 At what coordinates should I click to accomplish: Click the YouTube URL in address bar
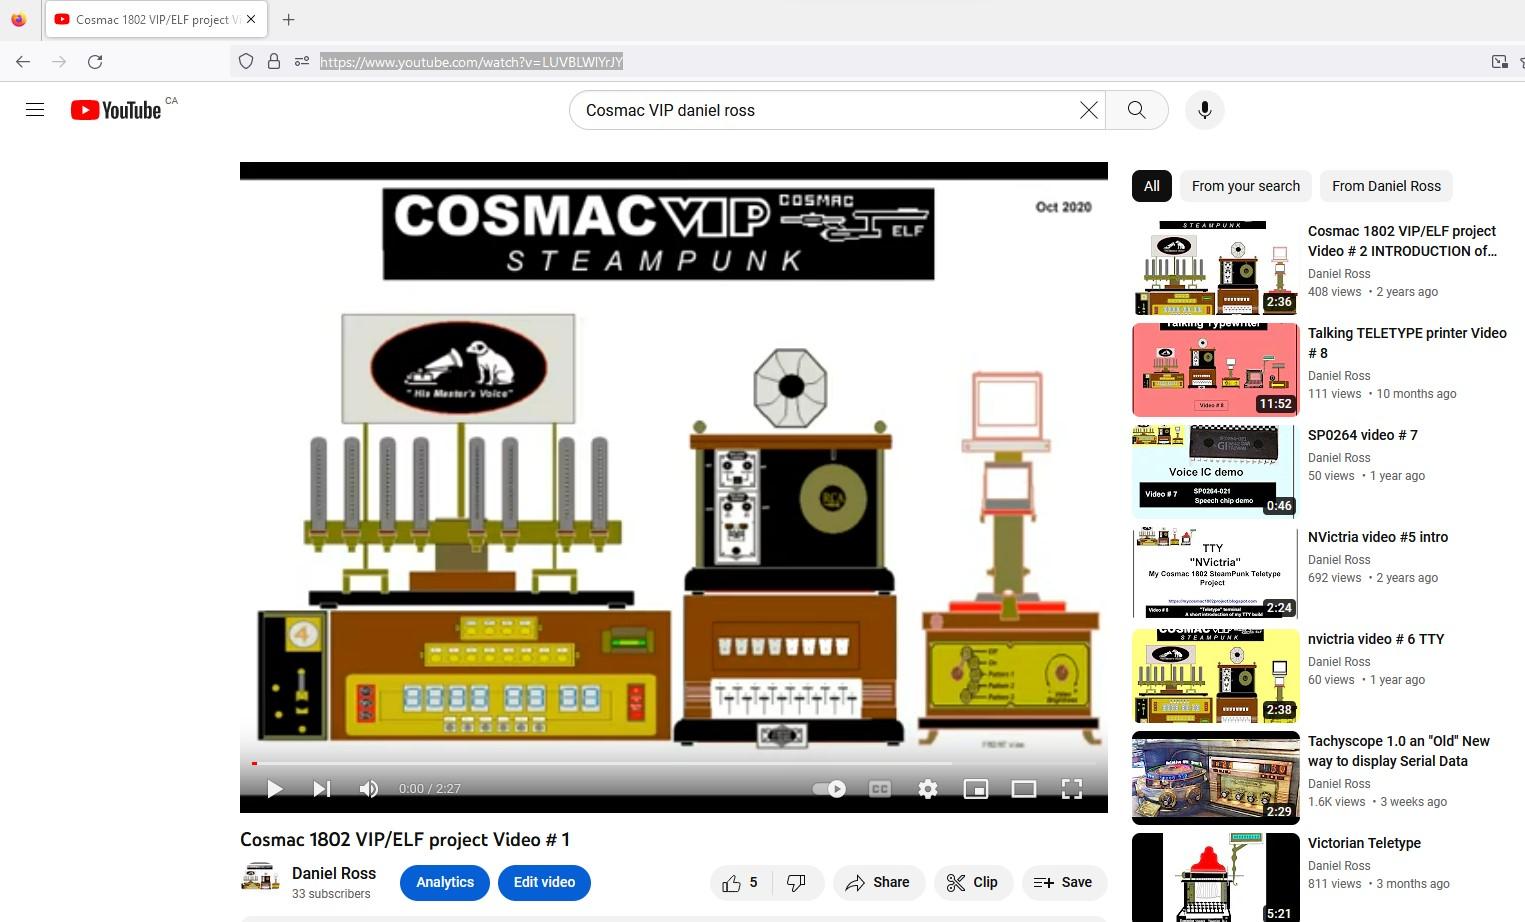[x=471, y=62]
